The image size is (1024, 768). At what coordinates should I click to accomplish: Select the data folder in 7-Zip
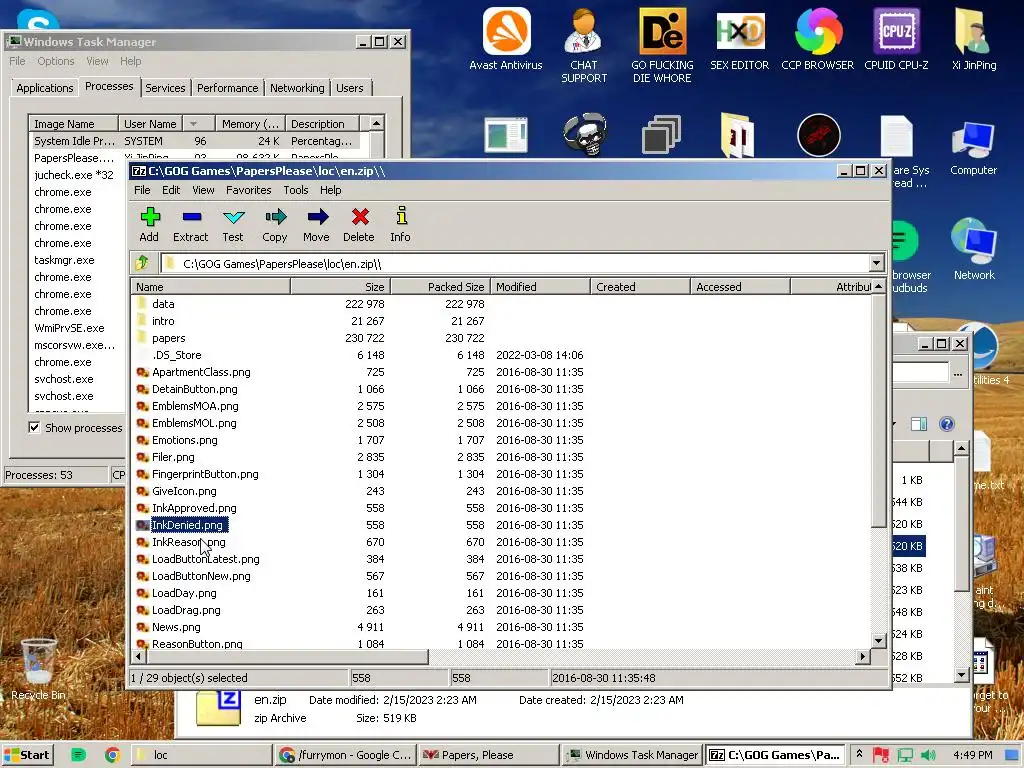[163, 304]
